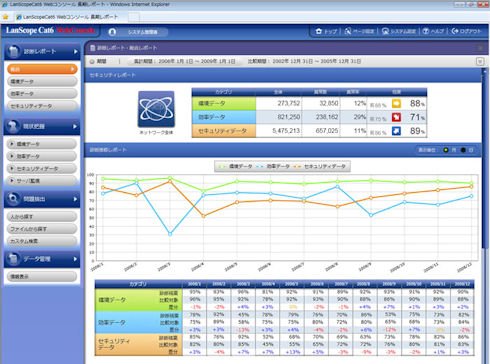The width and height of the screenshot is (490, 364).
Task: Click the ヘルプ link
Action: 437,31
